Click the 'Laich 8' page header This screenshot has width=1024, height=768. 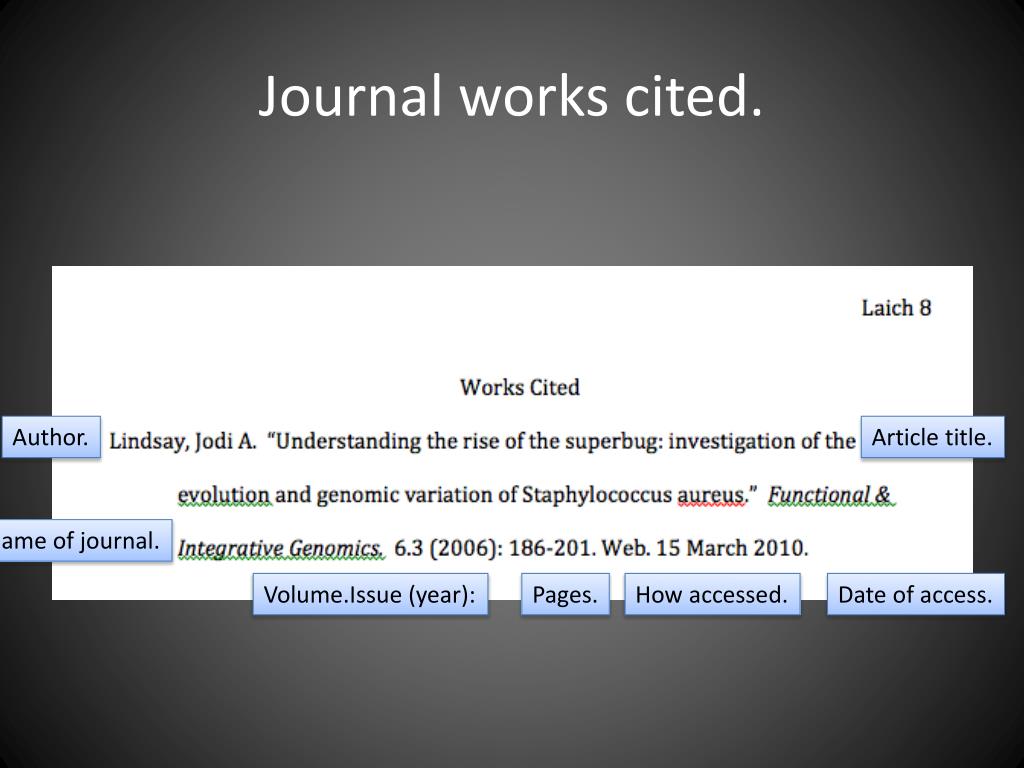coord(896,308)
